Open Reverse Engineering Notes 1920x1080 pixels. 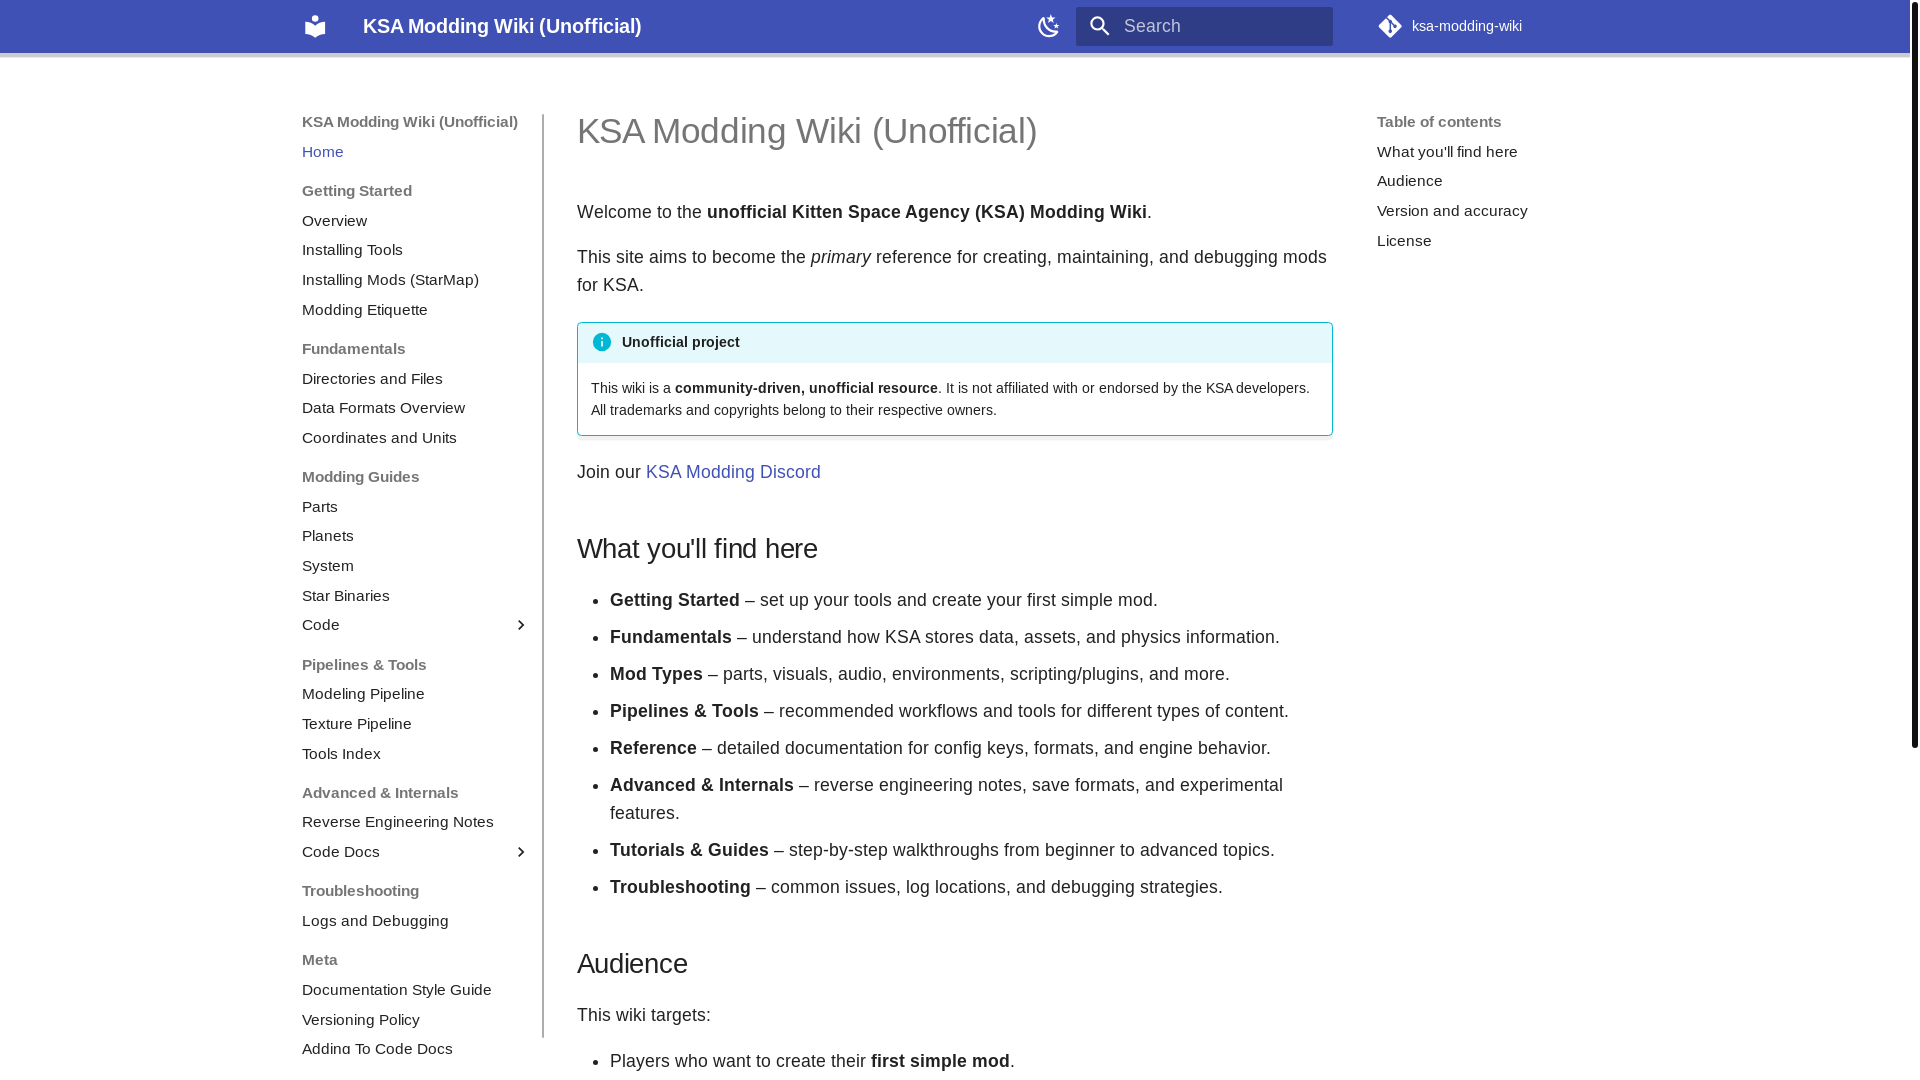pos(398,822)
